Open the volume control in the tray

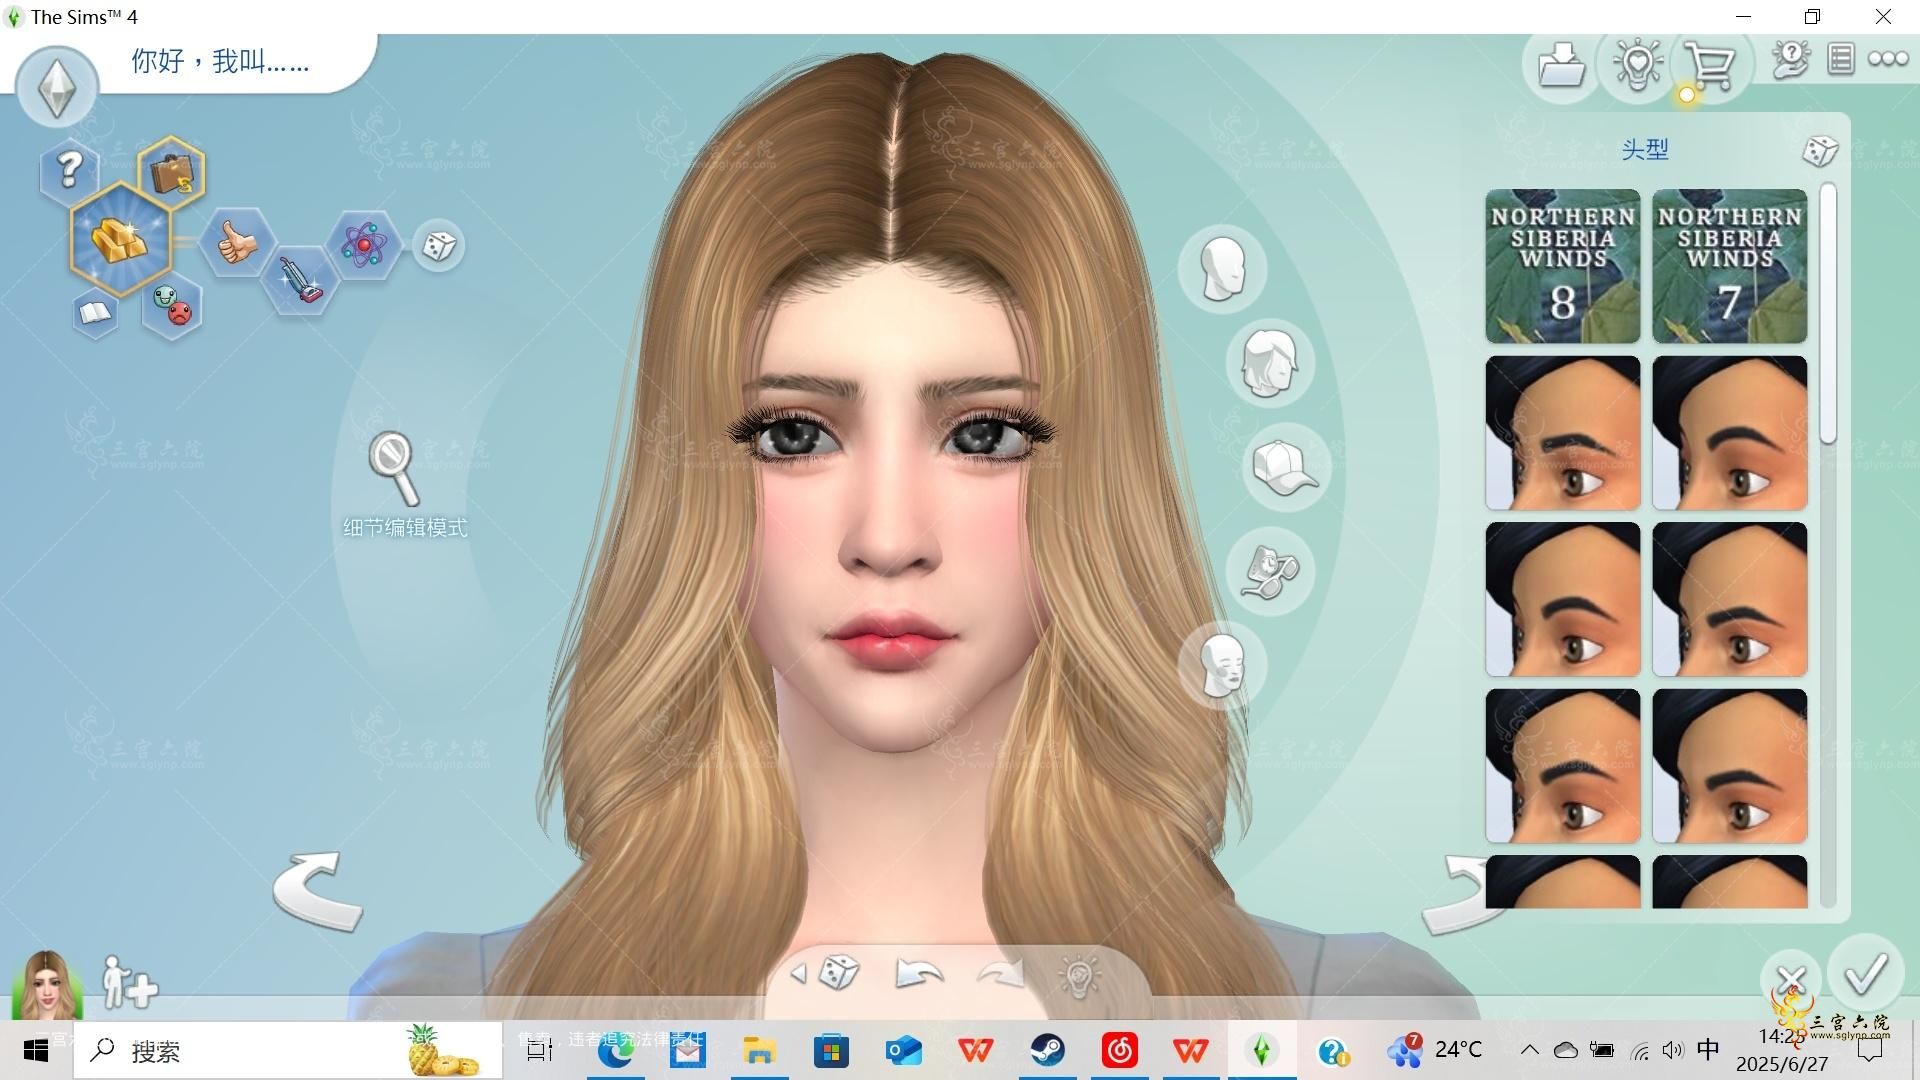pos(1672,1050)
